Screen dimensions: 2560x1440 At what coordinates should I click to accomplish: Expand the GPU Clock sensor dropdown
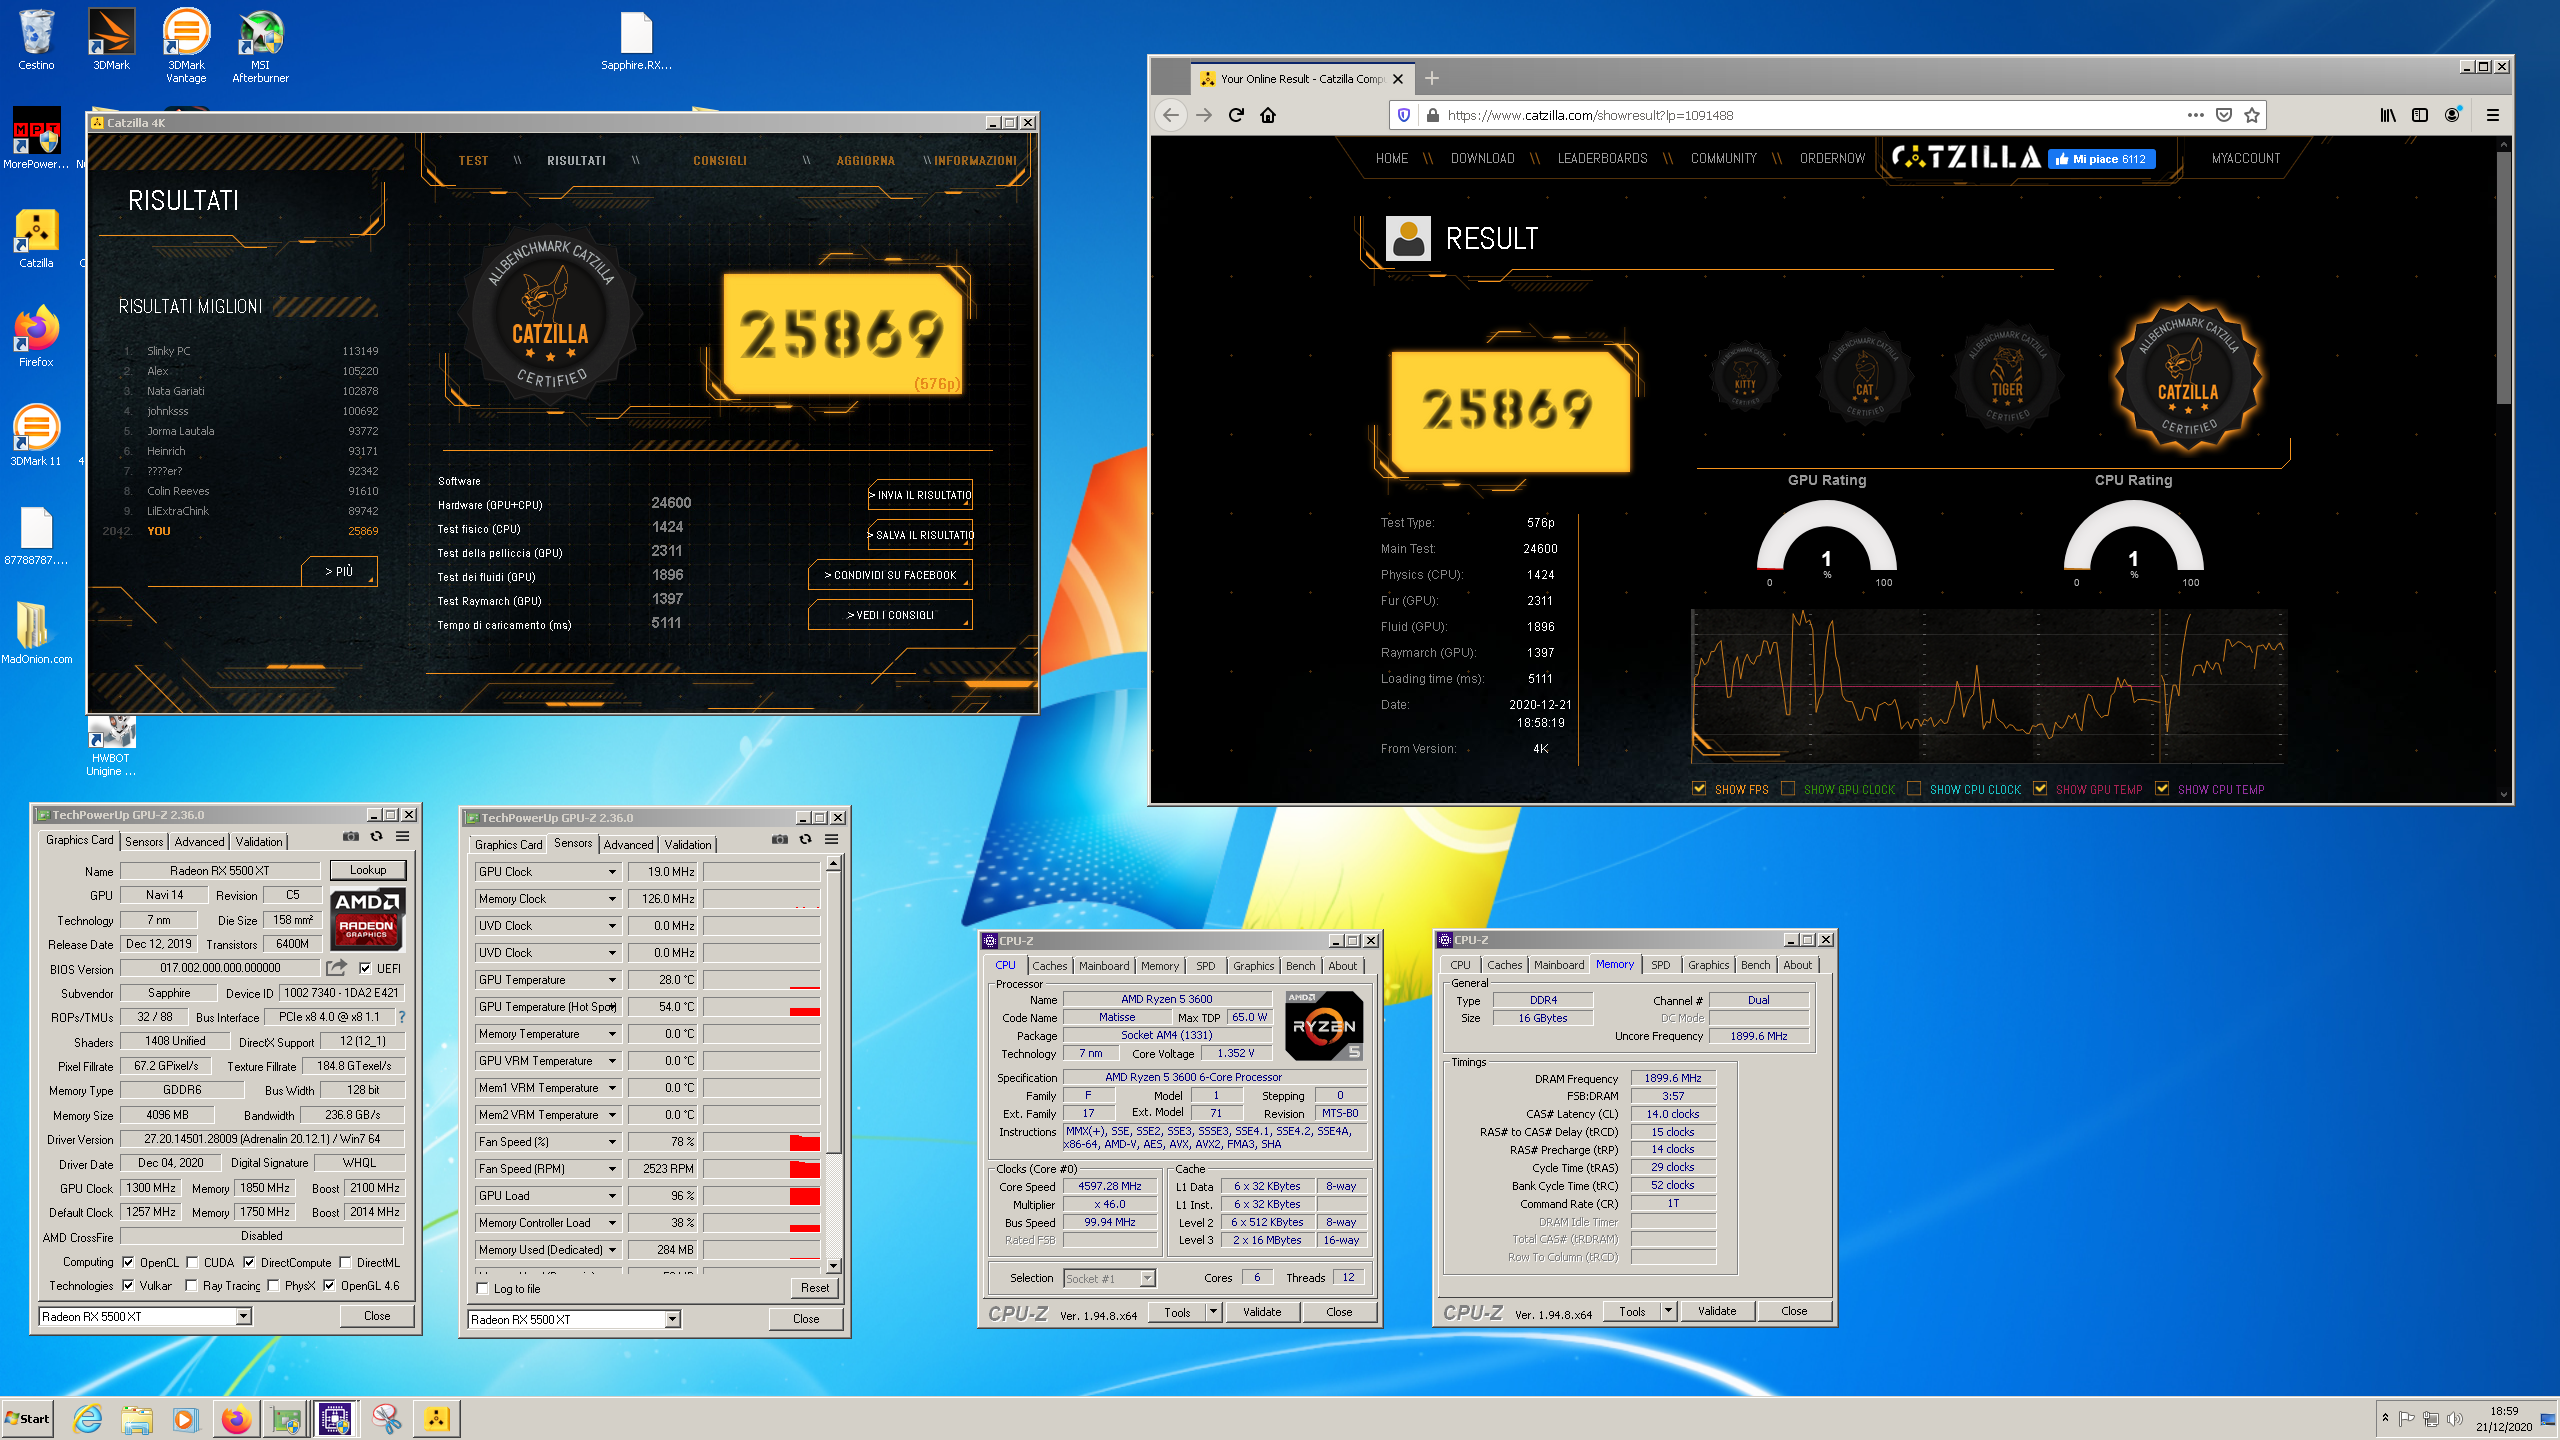612,872
